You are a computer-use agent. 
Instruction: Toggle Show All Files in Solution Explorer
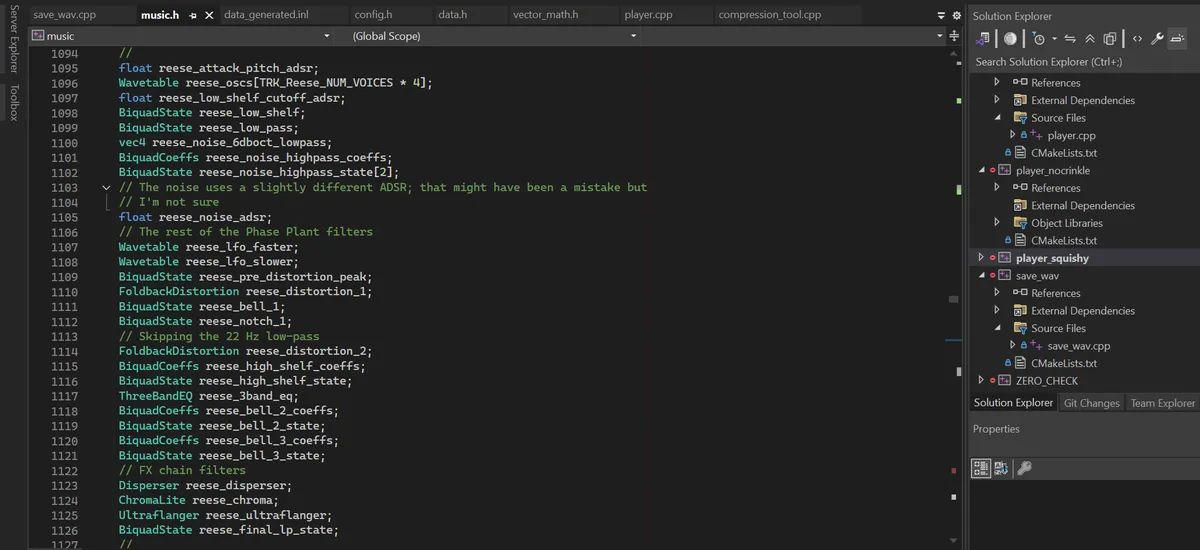pos(1110,39)
